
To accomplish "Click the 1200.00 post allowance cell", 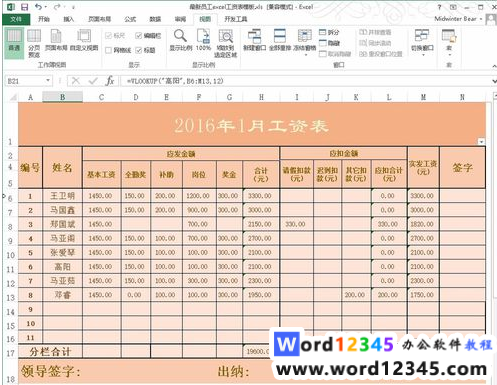I will pos(199,196).
